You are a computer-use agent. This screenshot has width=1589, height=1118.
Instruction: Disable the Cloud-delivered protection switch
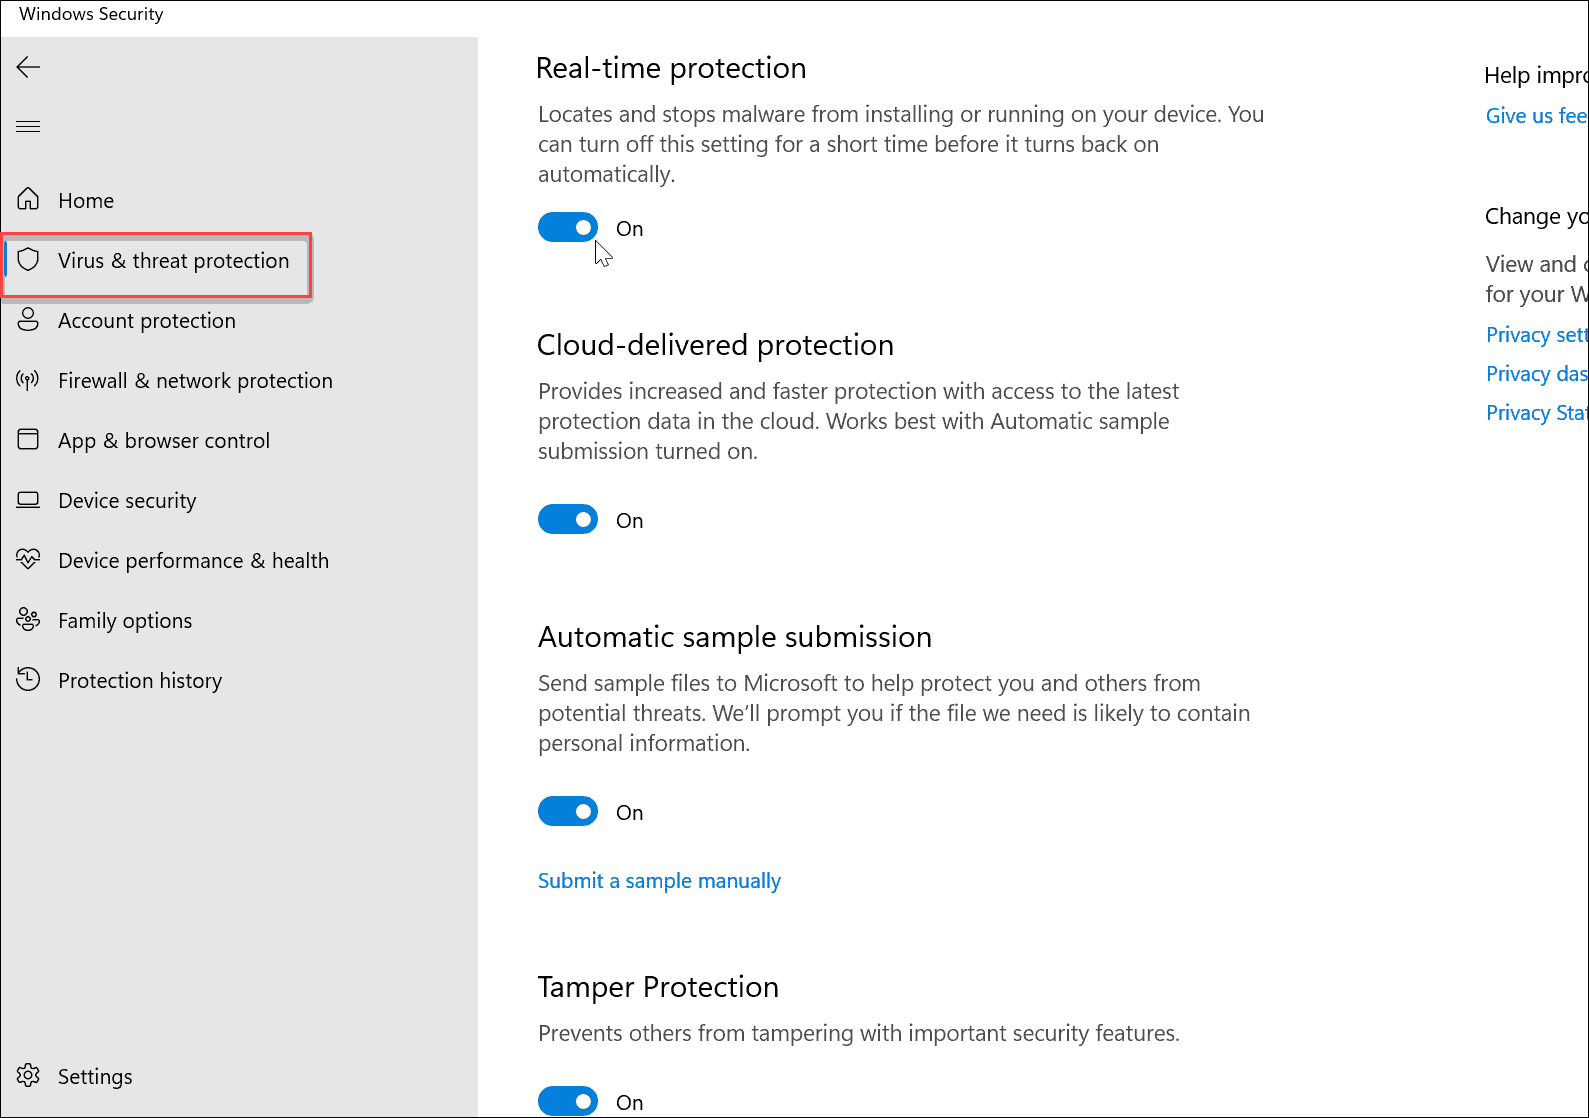(568, 520)
